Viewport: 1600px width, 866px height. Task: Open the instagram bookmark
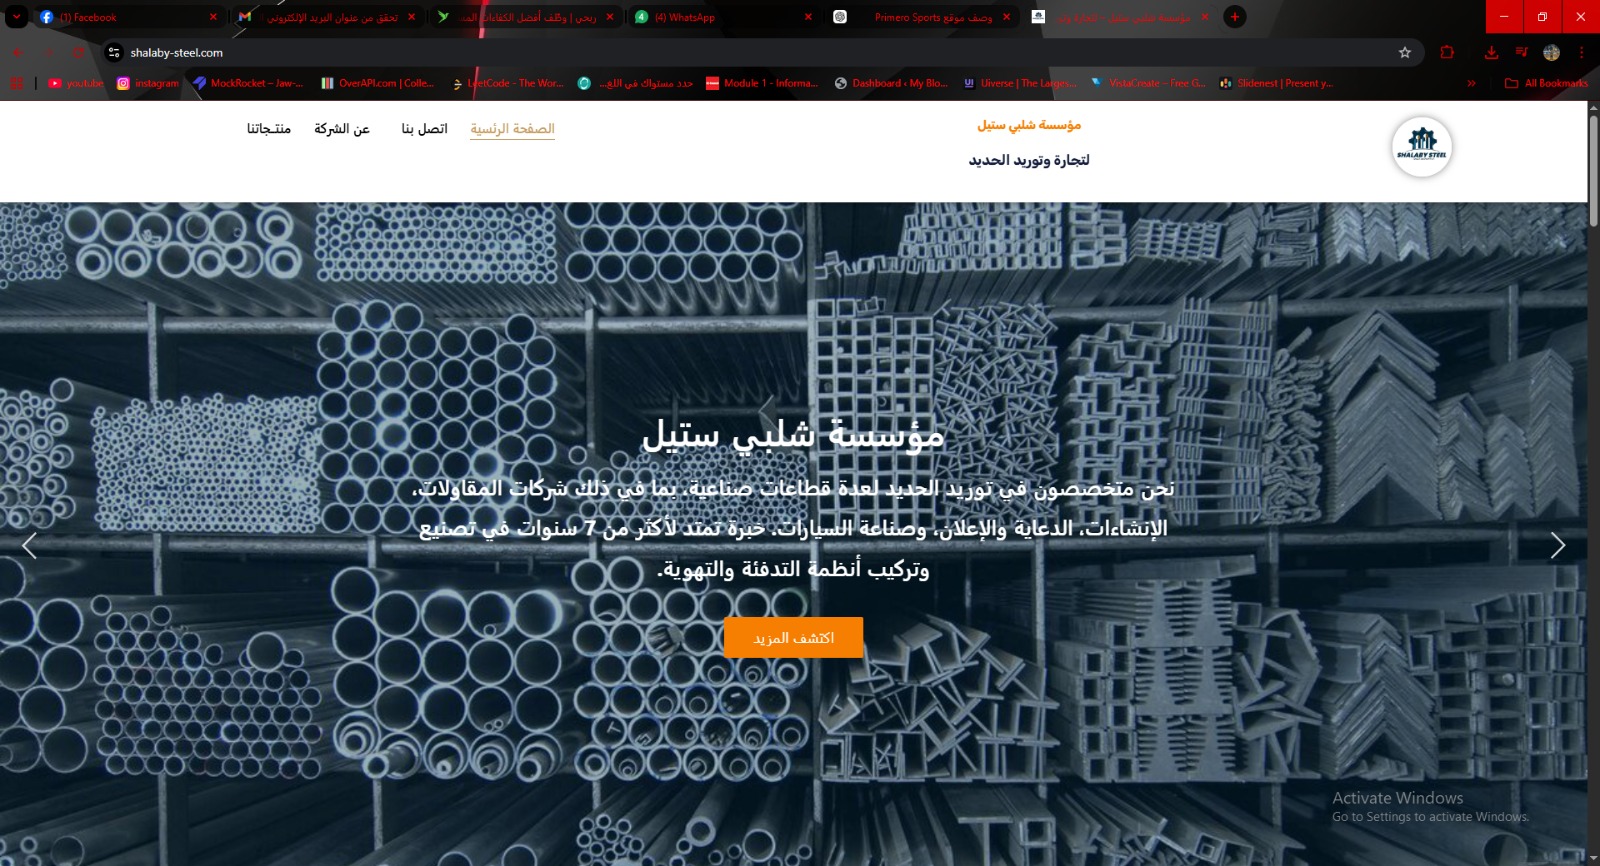[148, 83]
